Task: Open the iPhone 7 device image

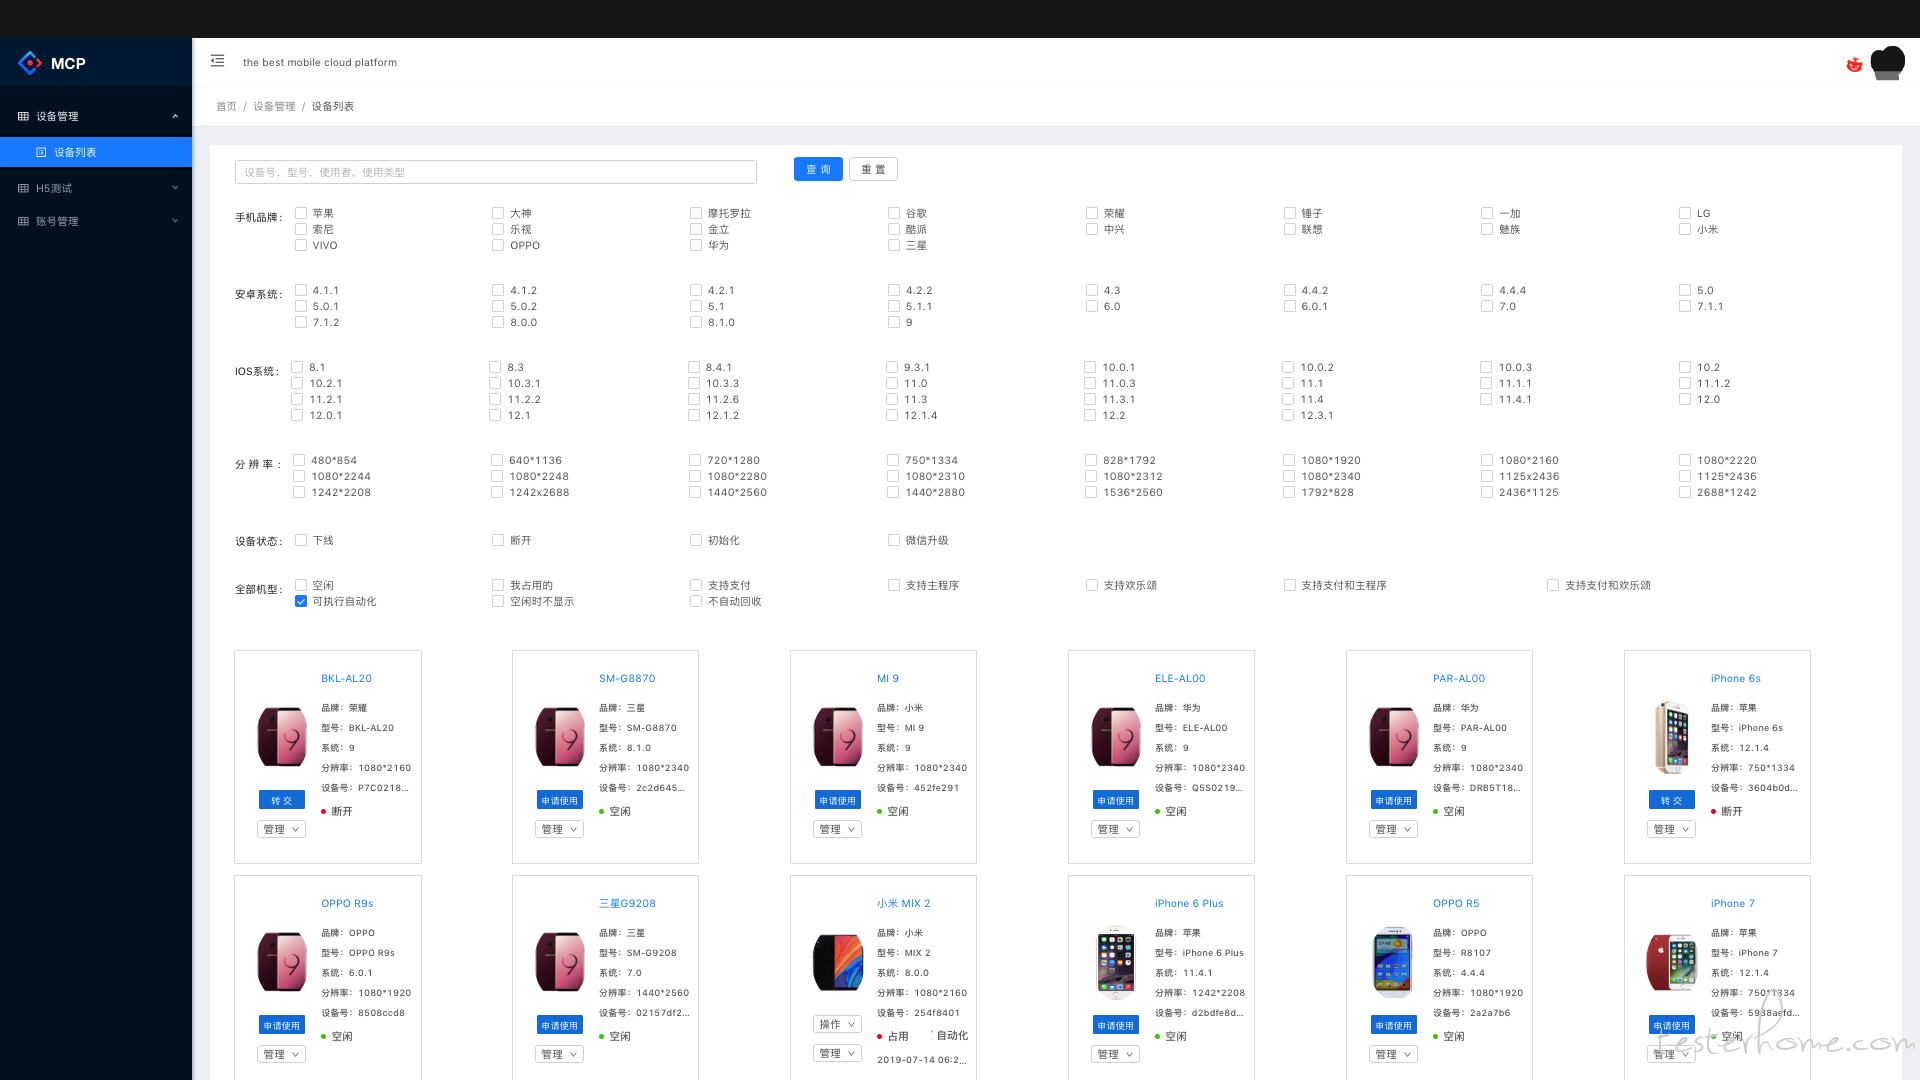Action: point(1672,962)
